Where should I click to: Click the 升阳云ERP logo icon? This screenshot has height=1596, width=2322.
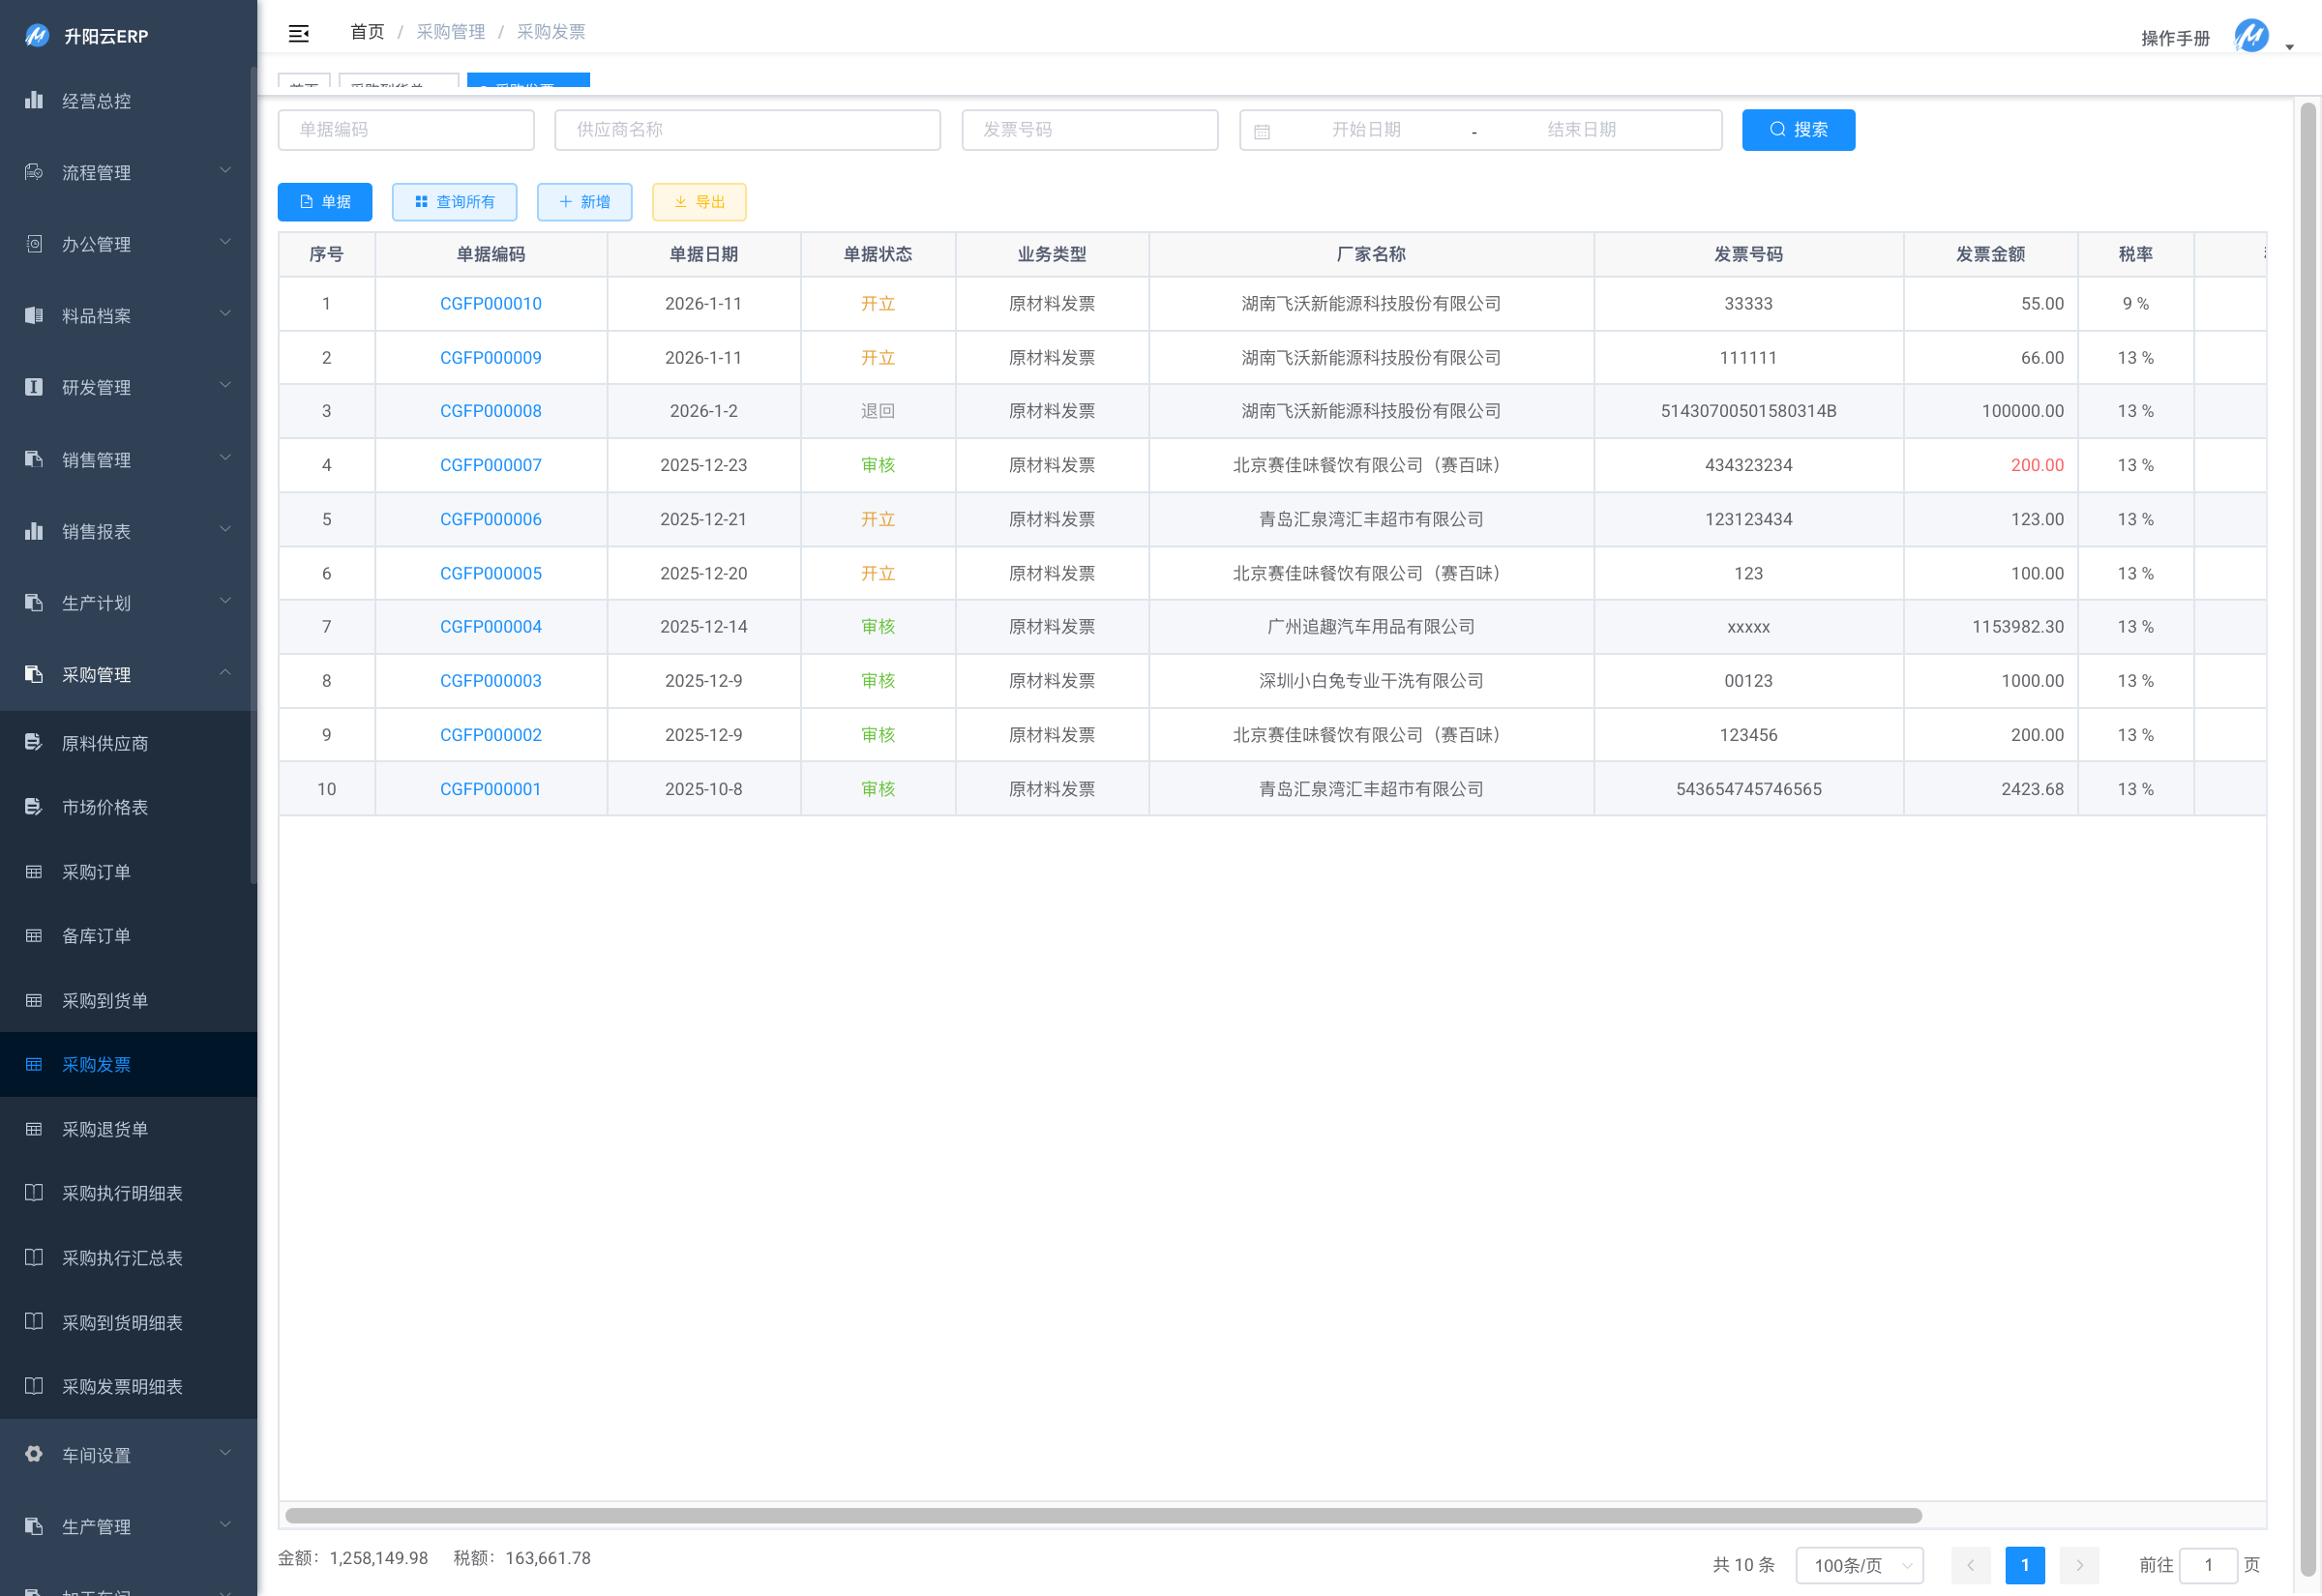37,36
